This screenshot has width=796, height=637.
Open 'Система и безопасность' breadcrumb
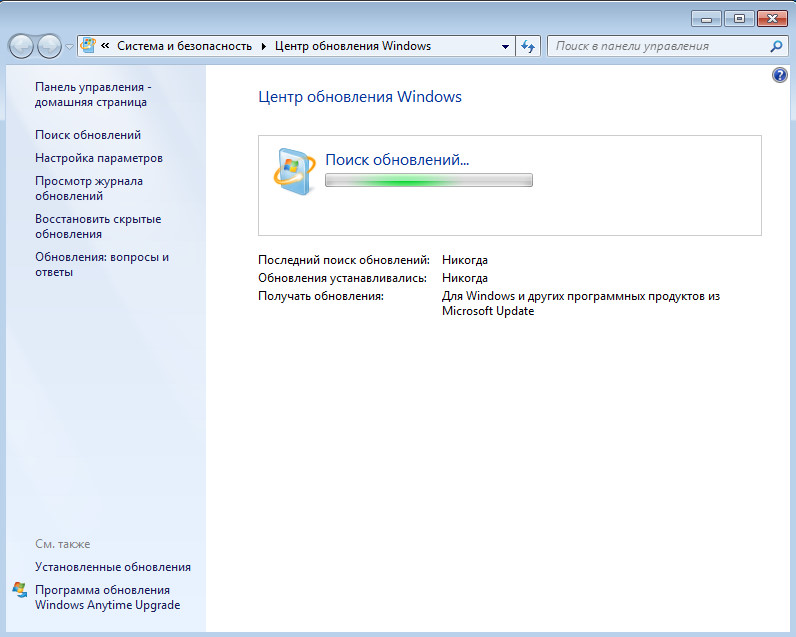[184, 46]
